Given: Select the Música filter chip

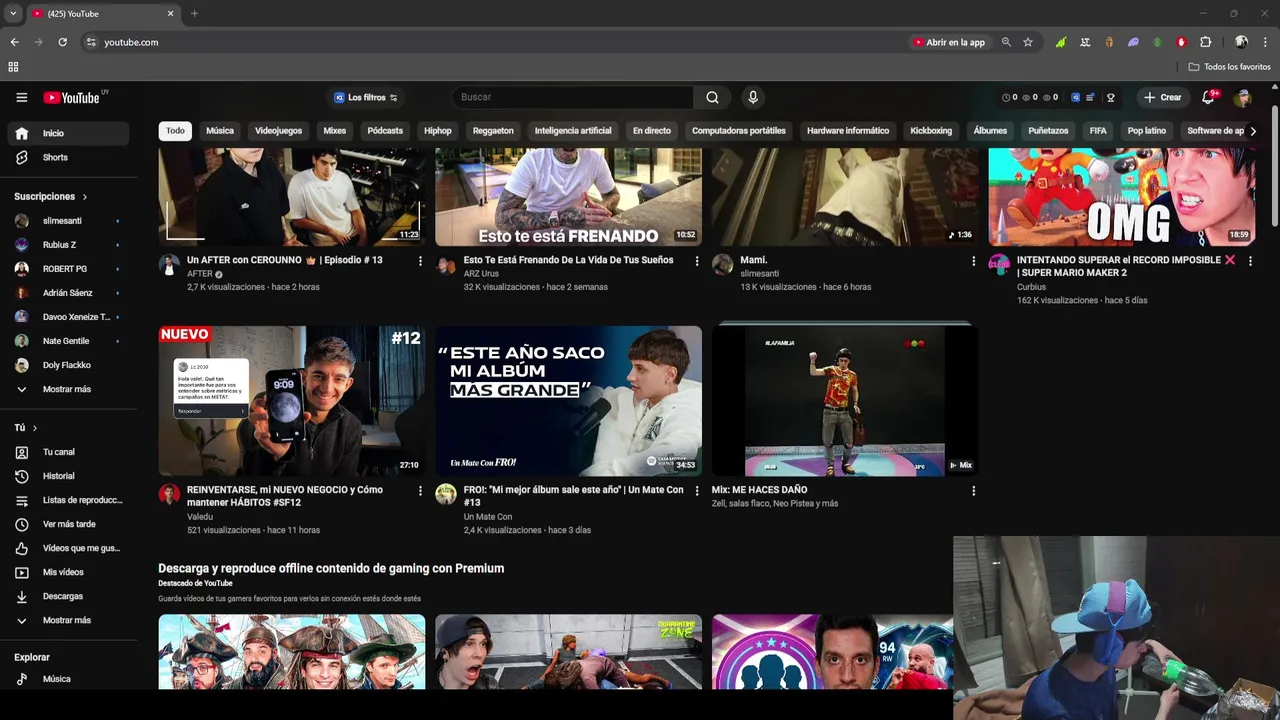Looking at the screenshot, I should [x=220, y=131].
